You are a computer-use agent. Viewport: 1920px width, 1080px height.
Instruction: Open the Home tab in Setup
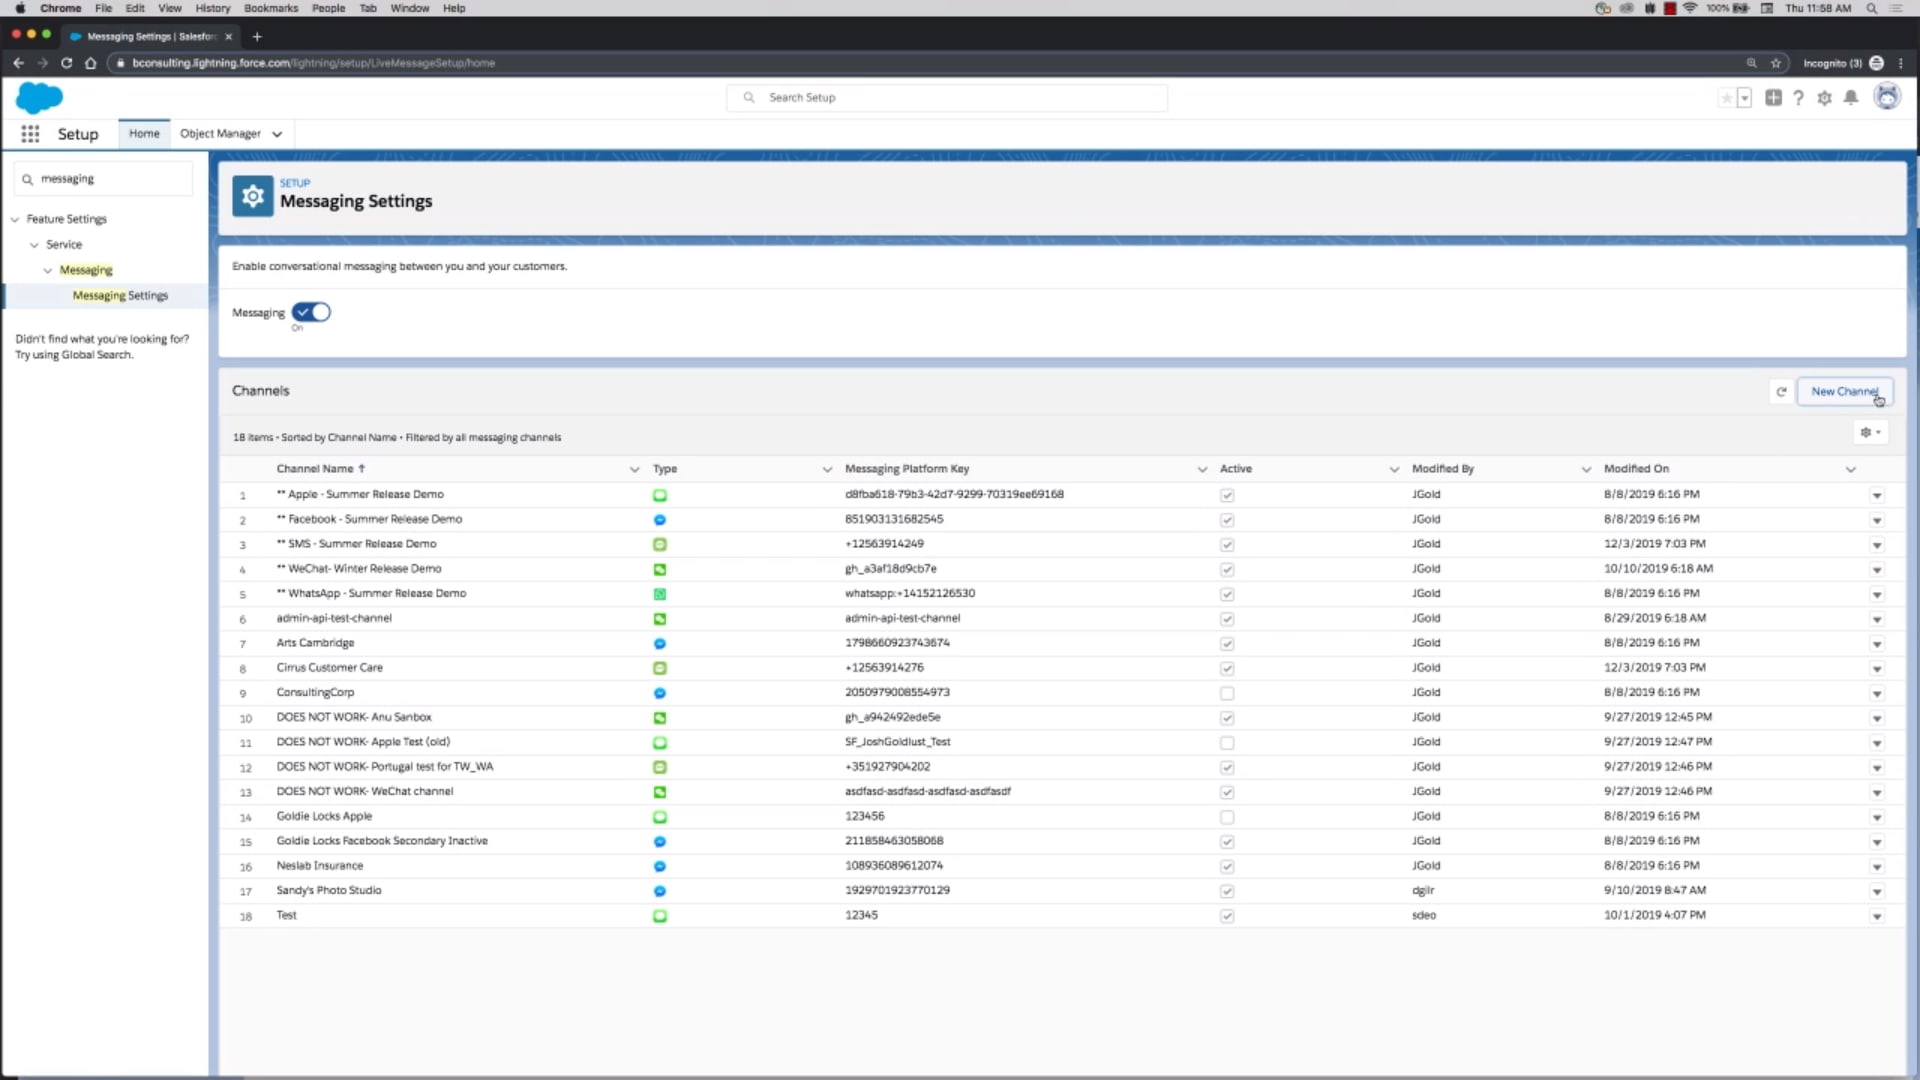coord(144,134)
